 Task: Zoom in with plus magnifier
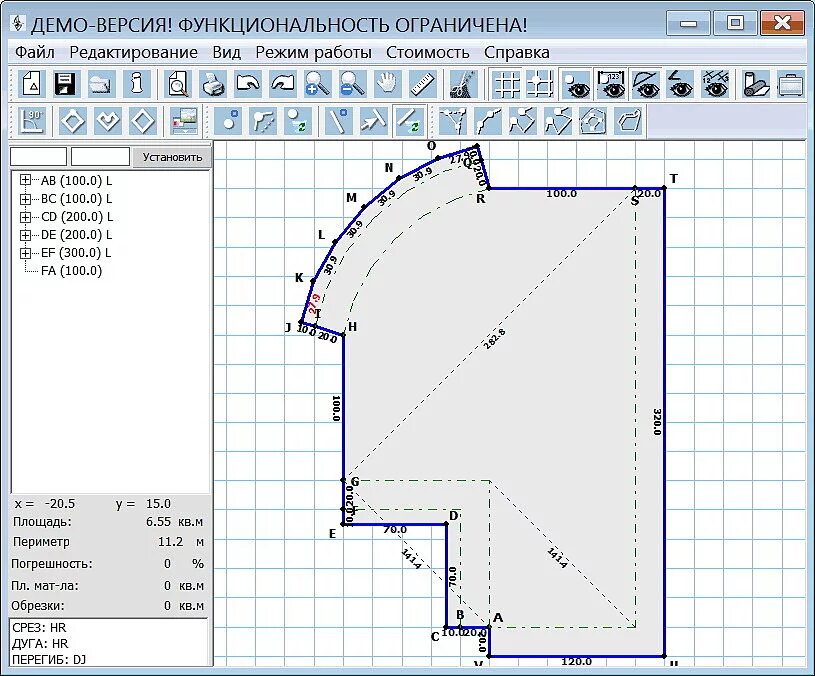(x=317, y=83)
